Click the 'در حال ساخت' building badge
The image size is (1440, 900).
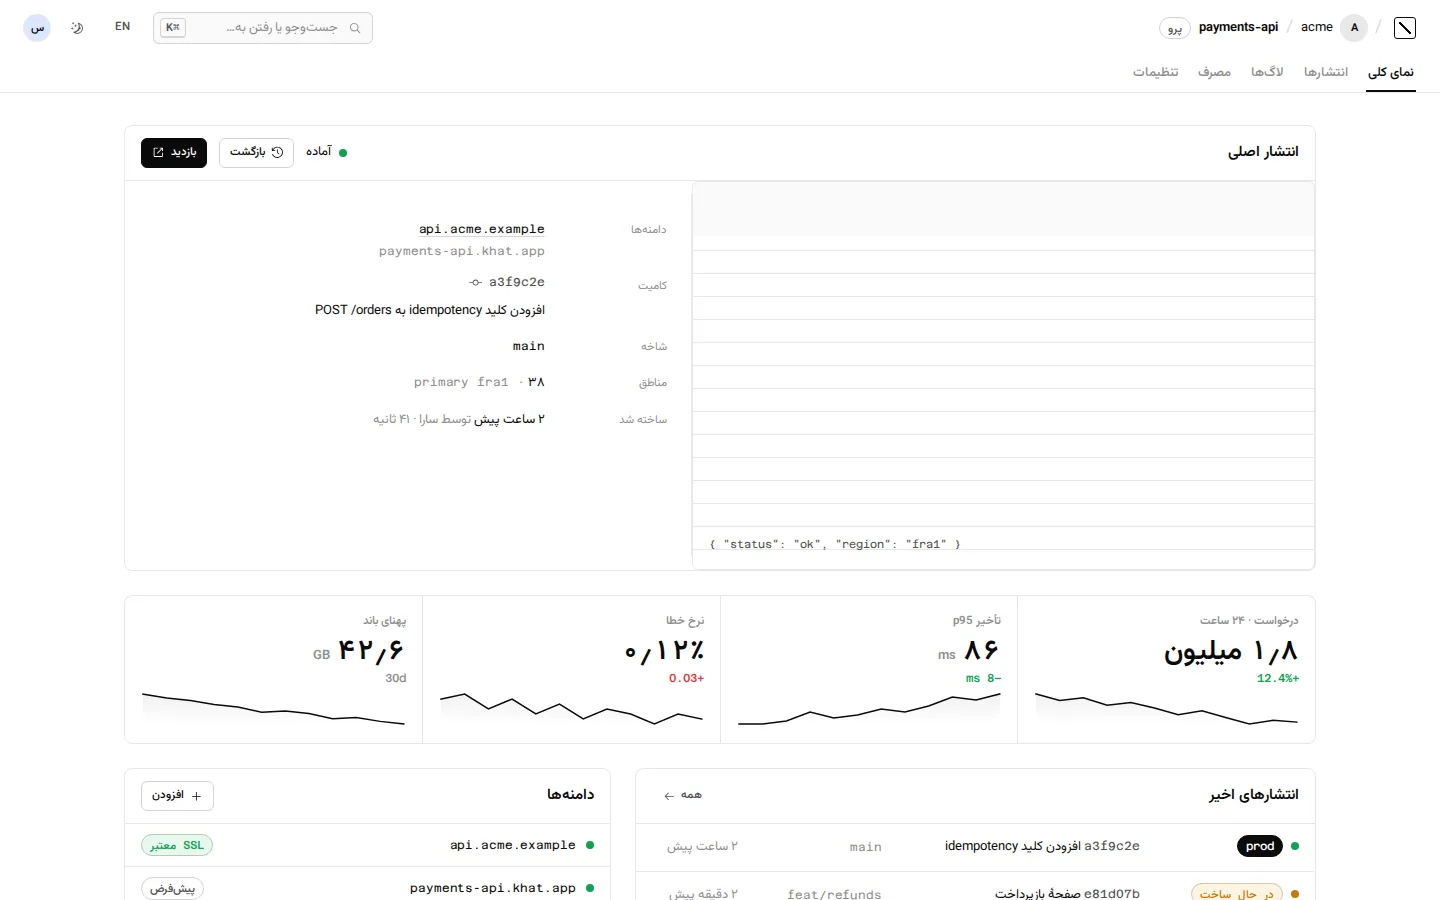pyautogui.click(x=1237, y=893)
